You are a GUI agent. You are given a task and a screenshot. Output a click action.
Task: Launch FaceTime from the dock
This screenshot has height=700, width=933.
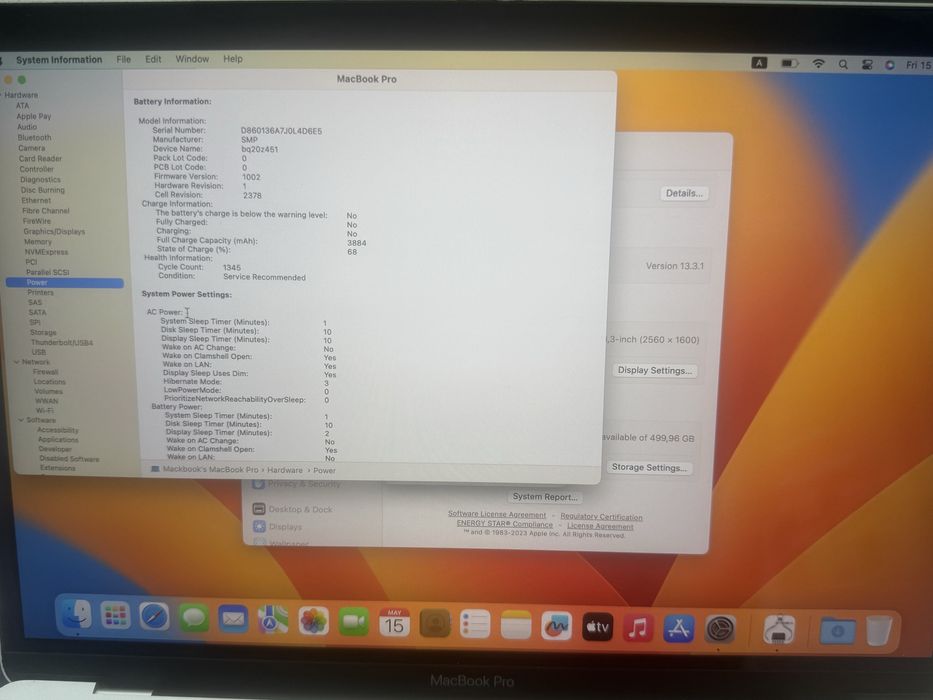pyautogui.click(x=354, y=623)
